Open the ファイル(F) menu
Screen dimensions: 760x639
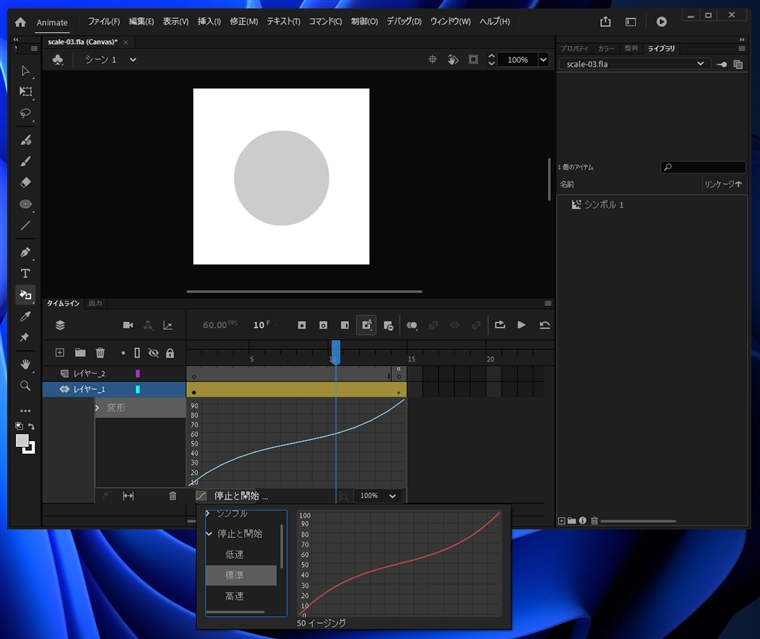coord(103,22)
